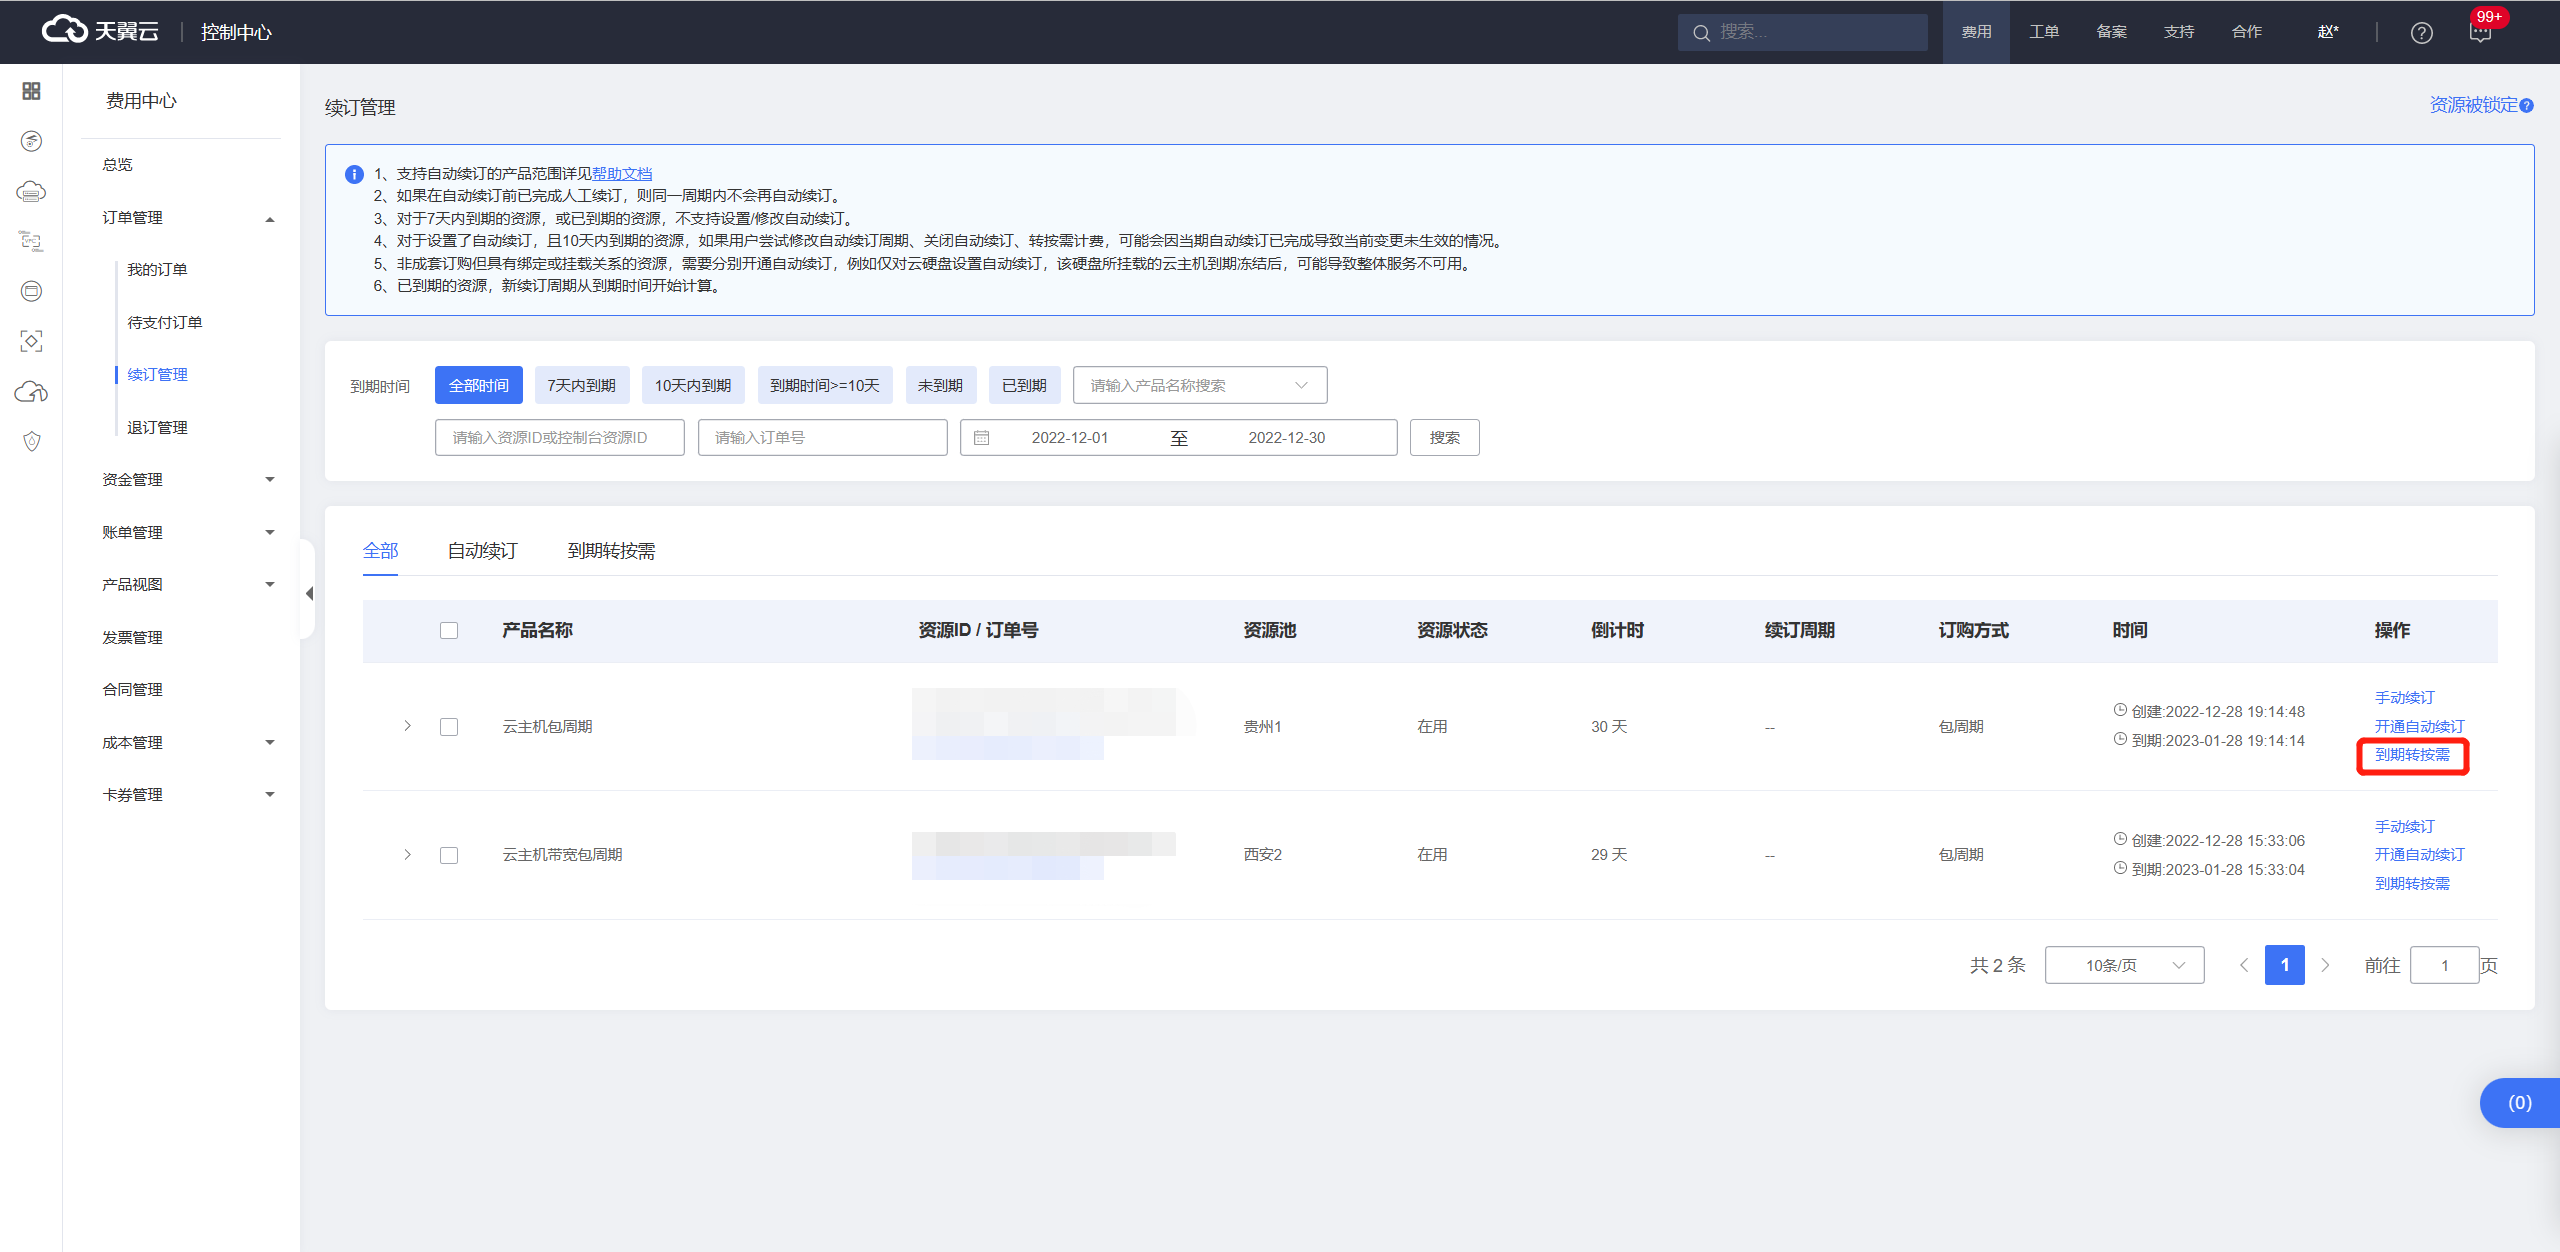Check the select-all checkbox in table header
Image resolution: width=2560 pixels, height=1252 pixels.
pos(449,630)
